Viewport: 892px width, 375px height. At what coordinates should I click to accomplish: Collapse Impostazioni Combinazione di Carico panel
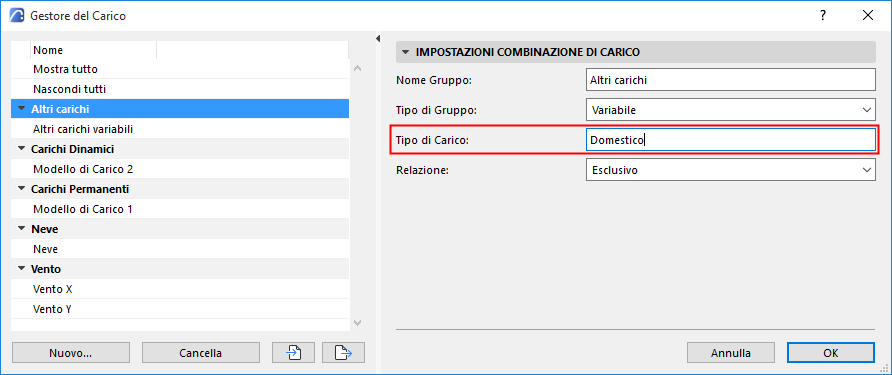click(406, 52)
